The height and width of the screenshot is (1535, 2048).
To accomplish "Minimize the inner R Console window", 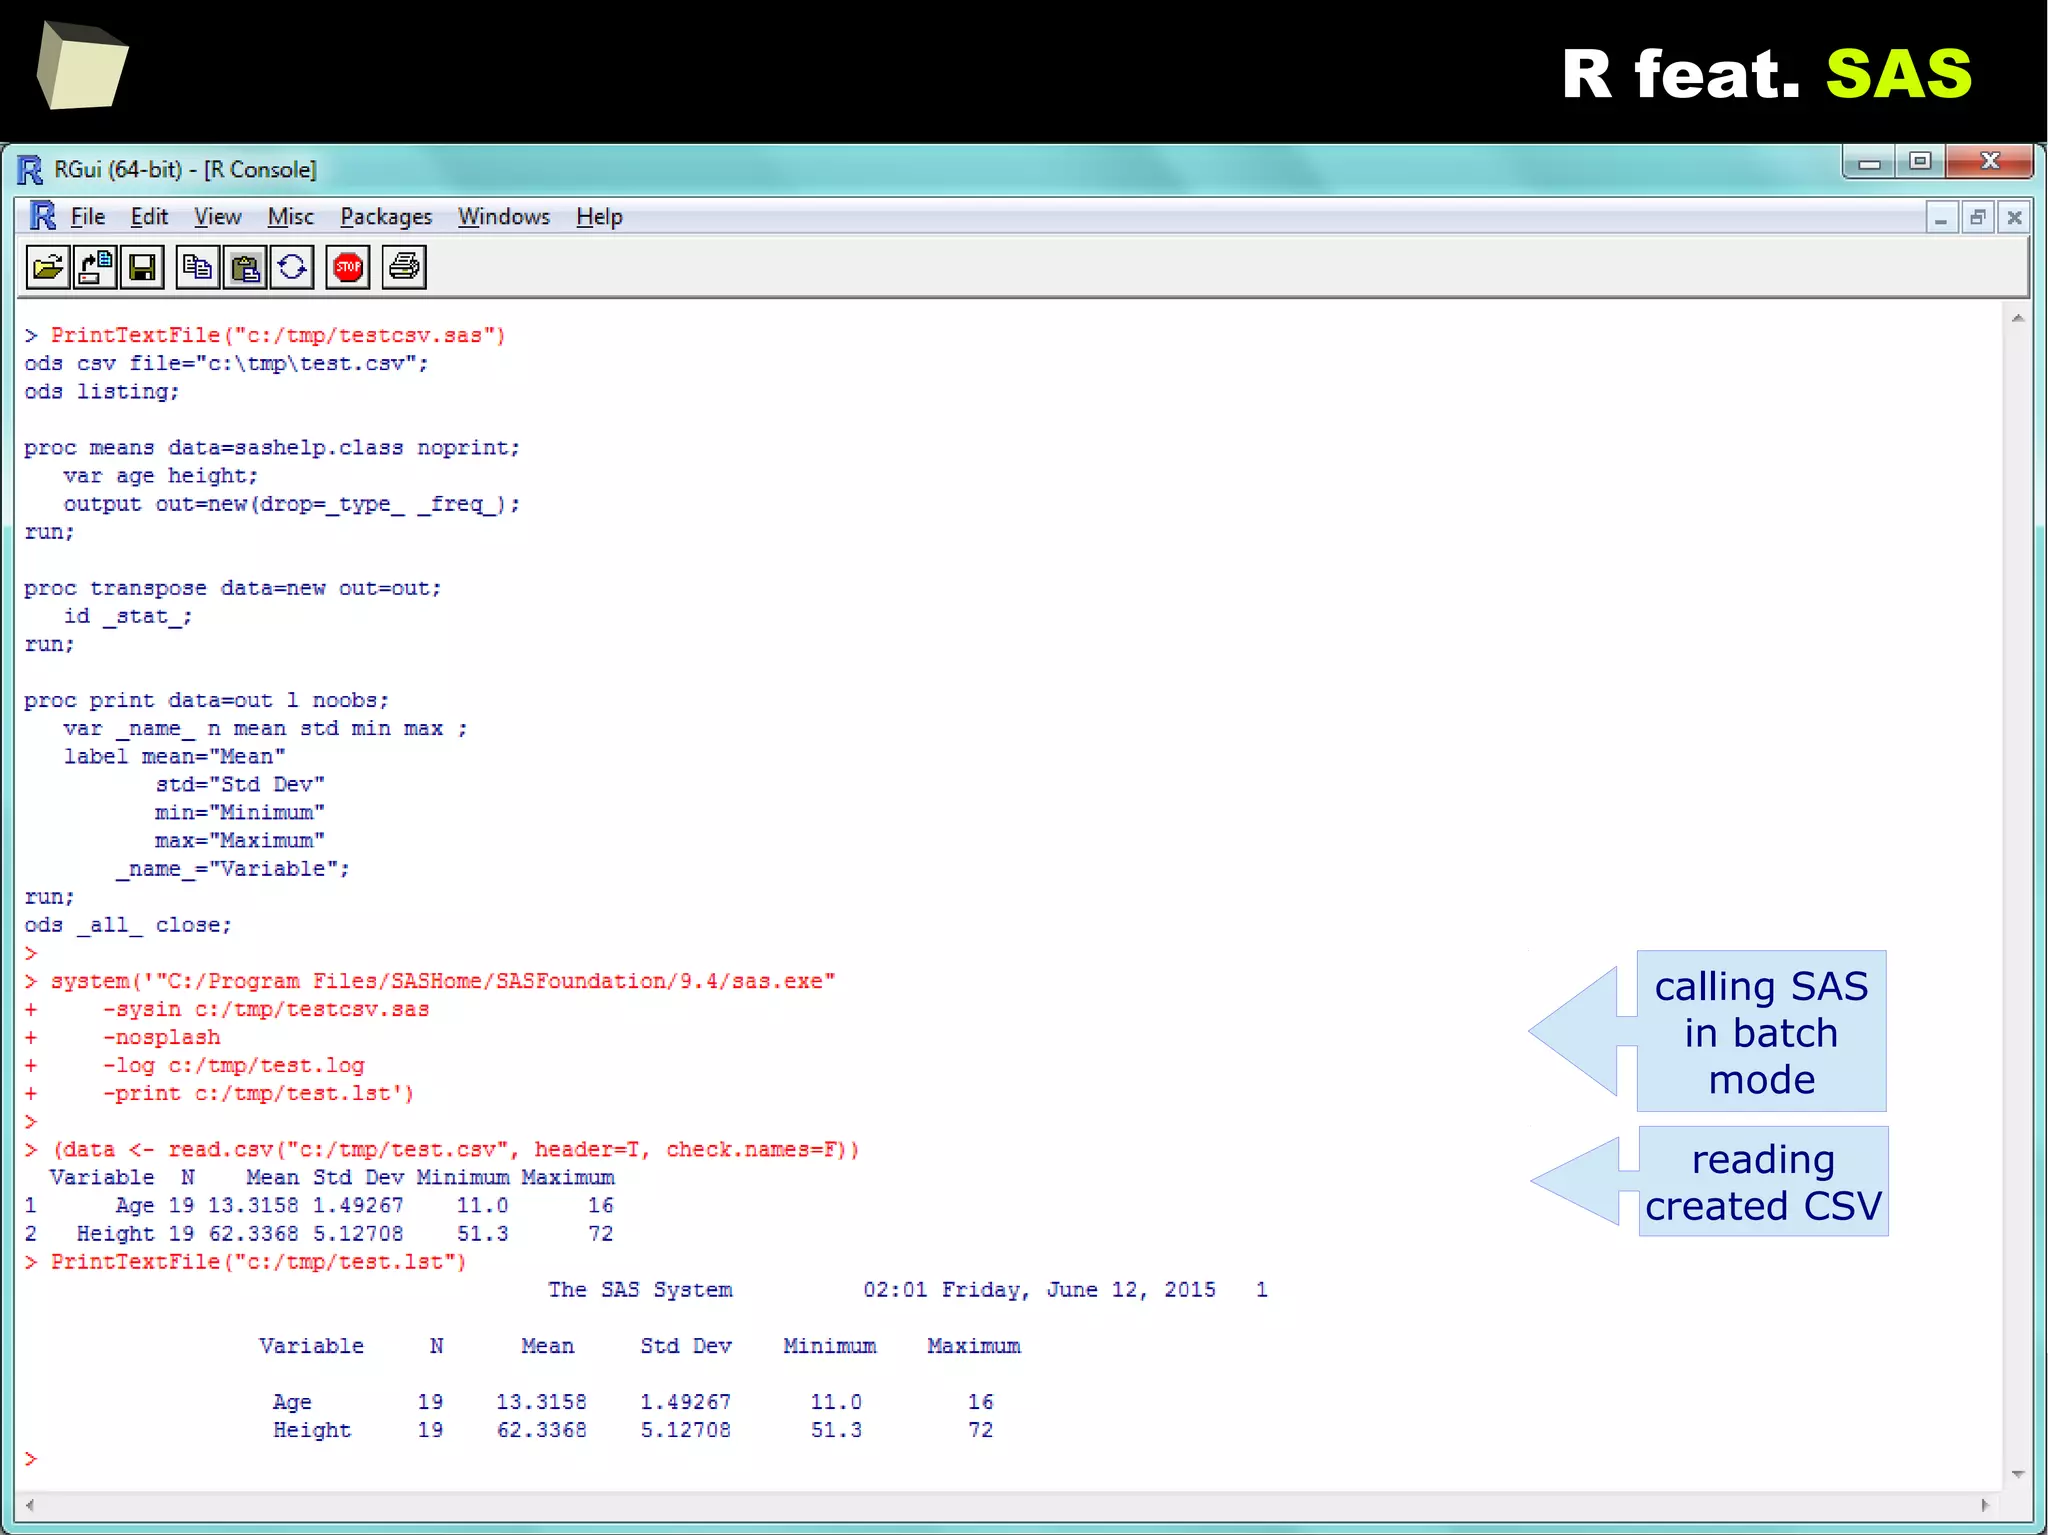I will point(1941,217).
